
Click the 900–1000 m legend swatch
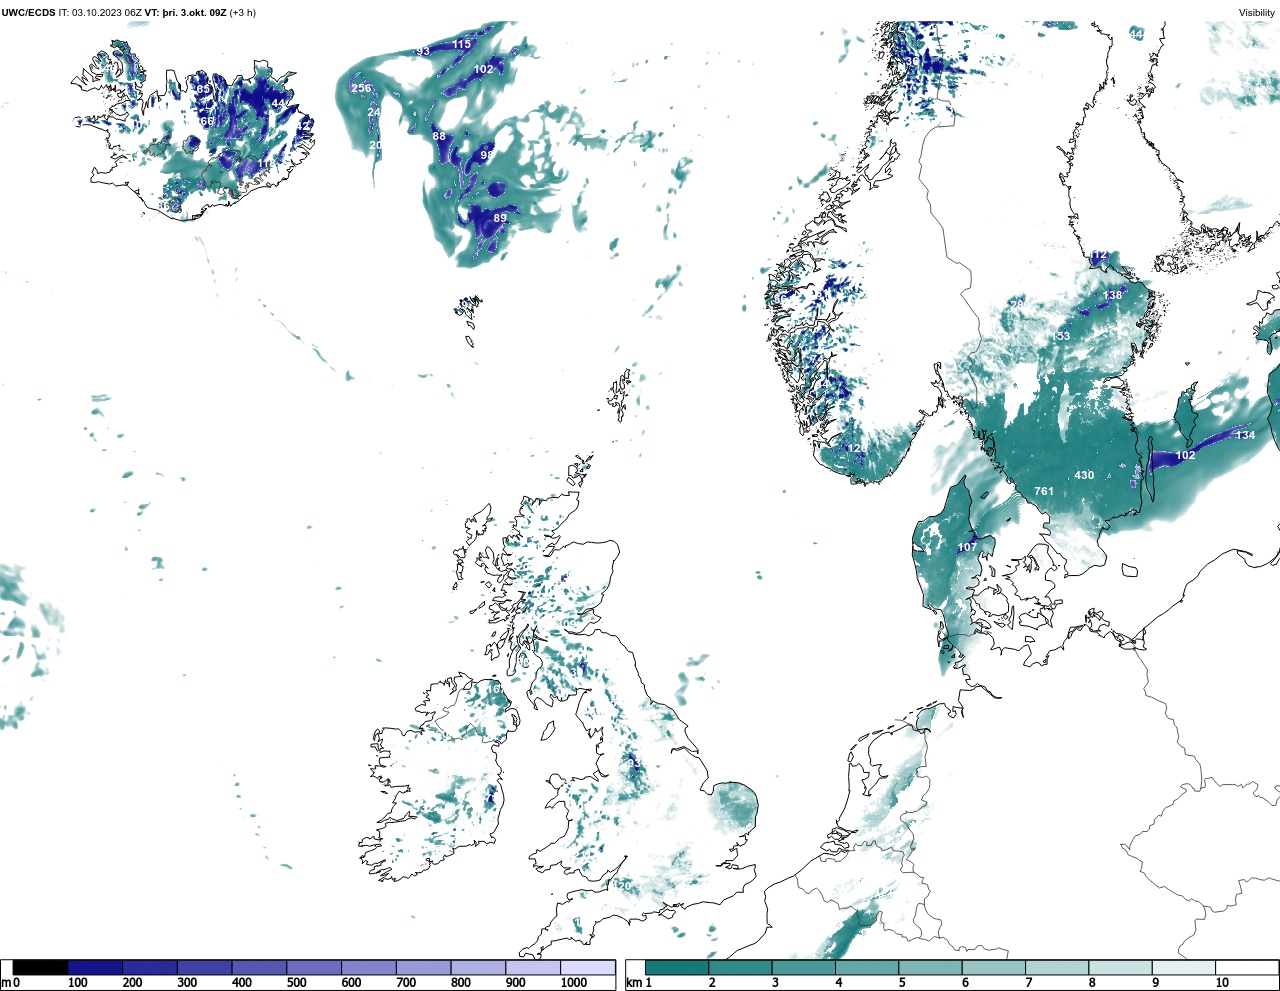pyautogui.click(x=533, y=967)
